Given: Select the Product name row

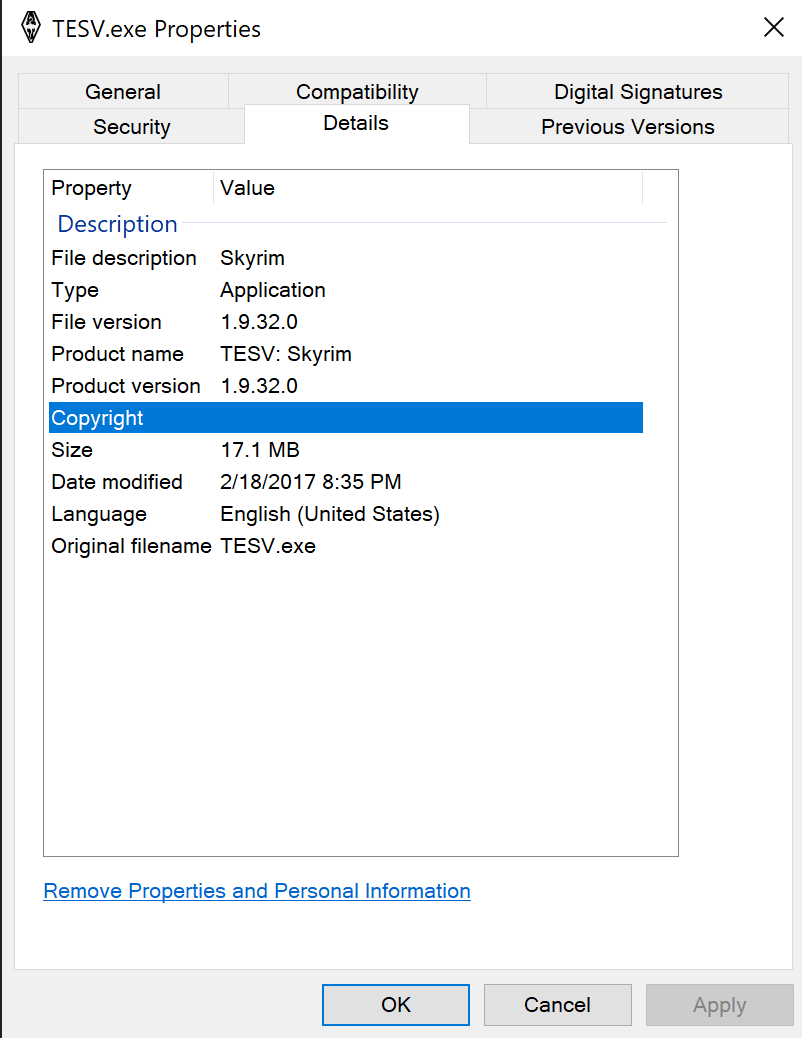Looking at the screenshot, I should tap(346, 354).
